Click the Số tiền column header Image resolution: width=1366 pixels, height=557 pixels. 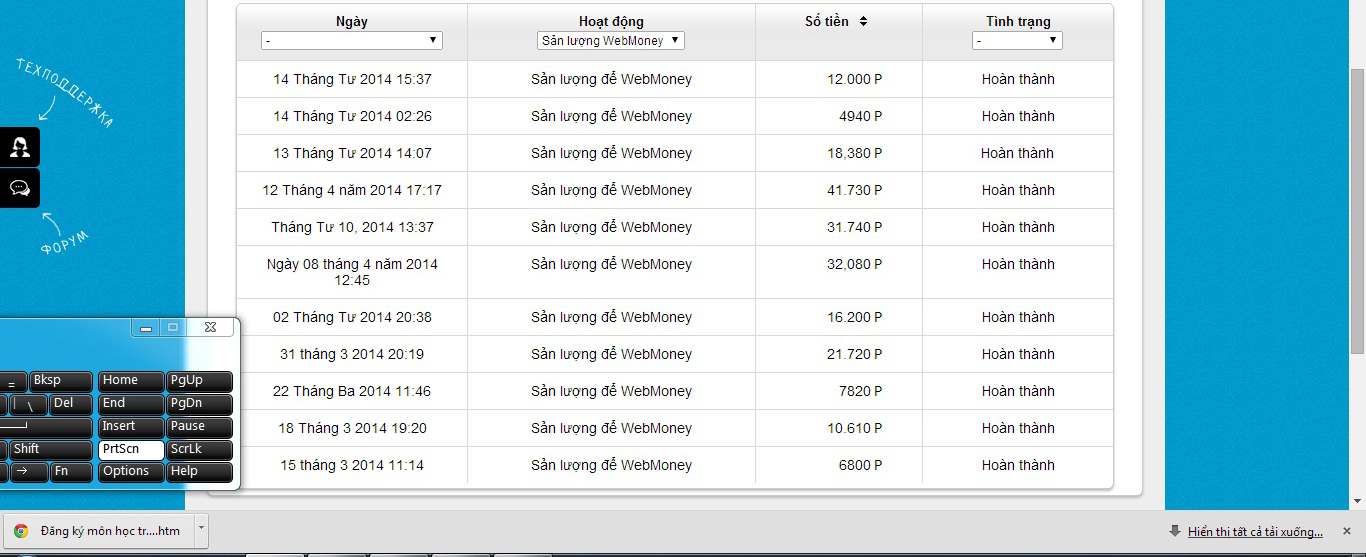pyautogui.click(x=828, y=21)
